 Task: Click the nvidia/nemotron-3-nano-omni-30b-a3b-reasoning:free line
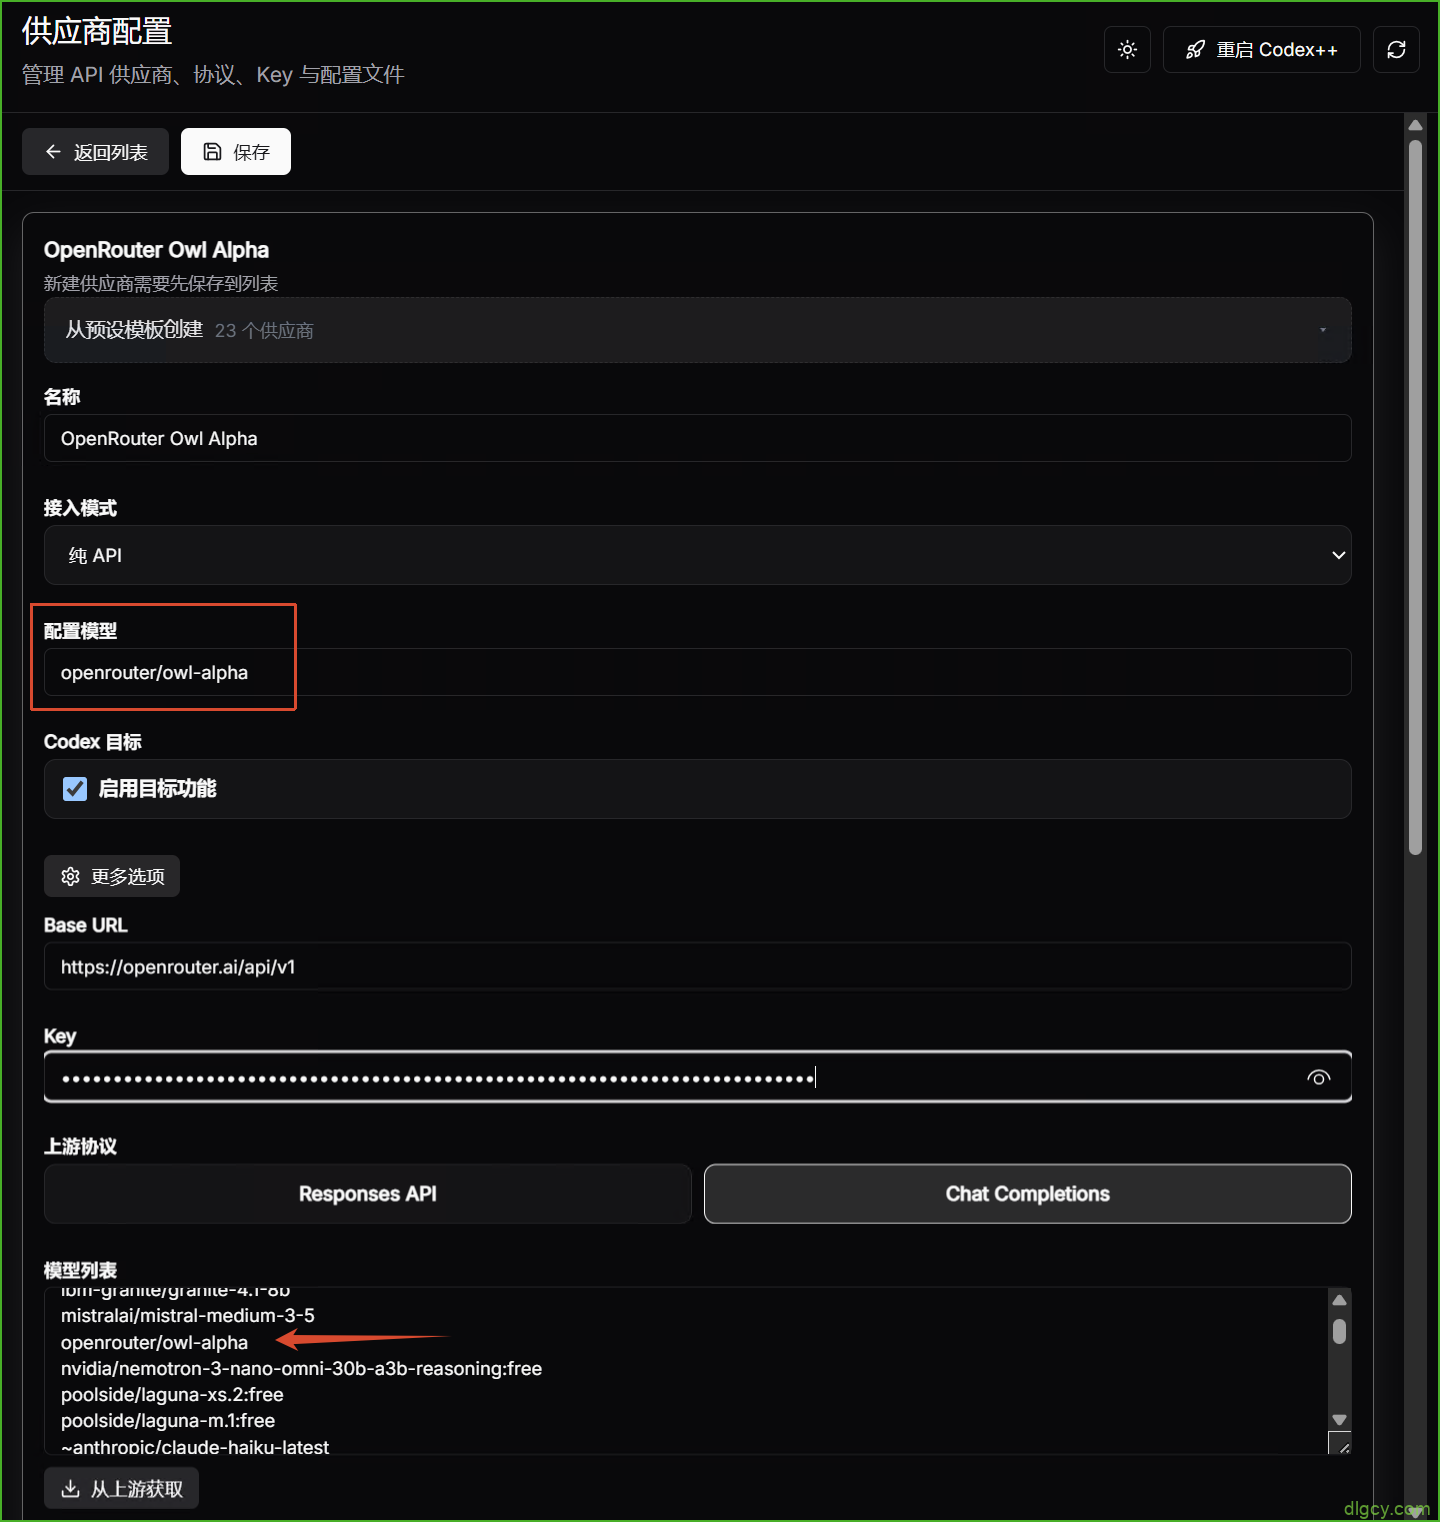pos(301,1369)
